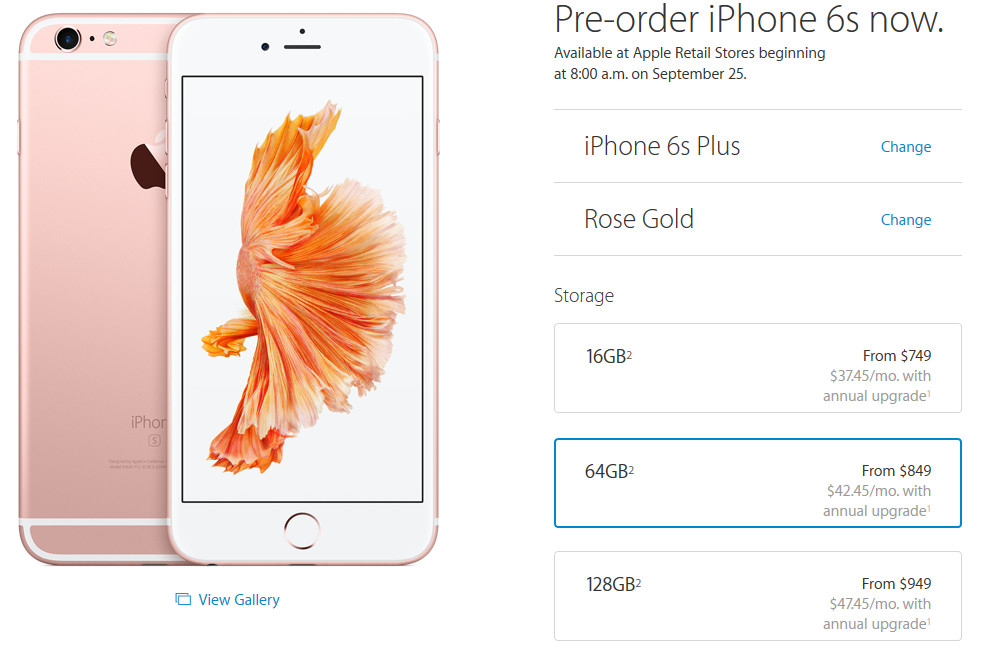The width and height of the screenshot is (984, 651).
Task: Click the From $849 price text
Action: [896, 470]
